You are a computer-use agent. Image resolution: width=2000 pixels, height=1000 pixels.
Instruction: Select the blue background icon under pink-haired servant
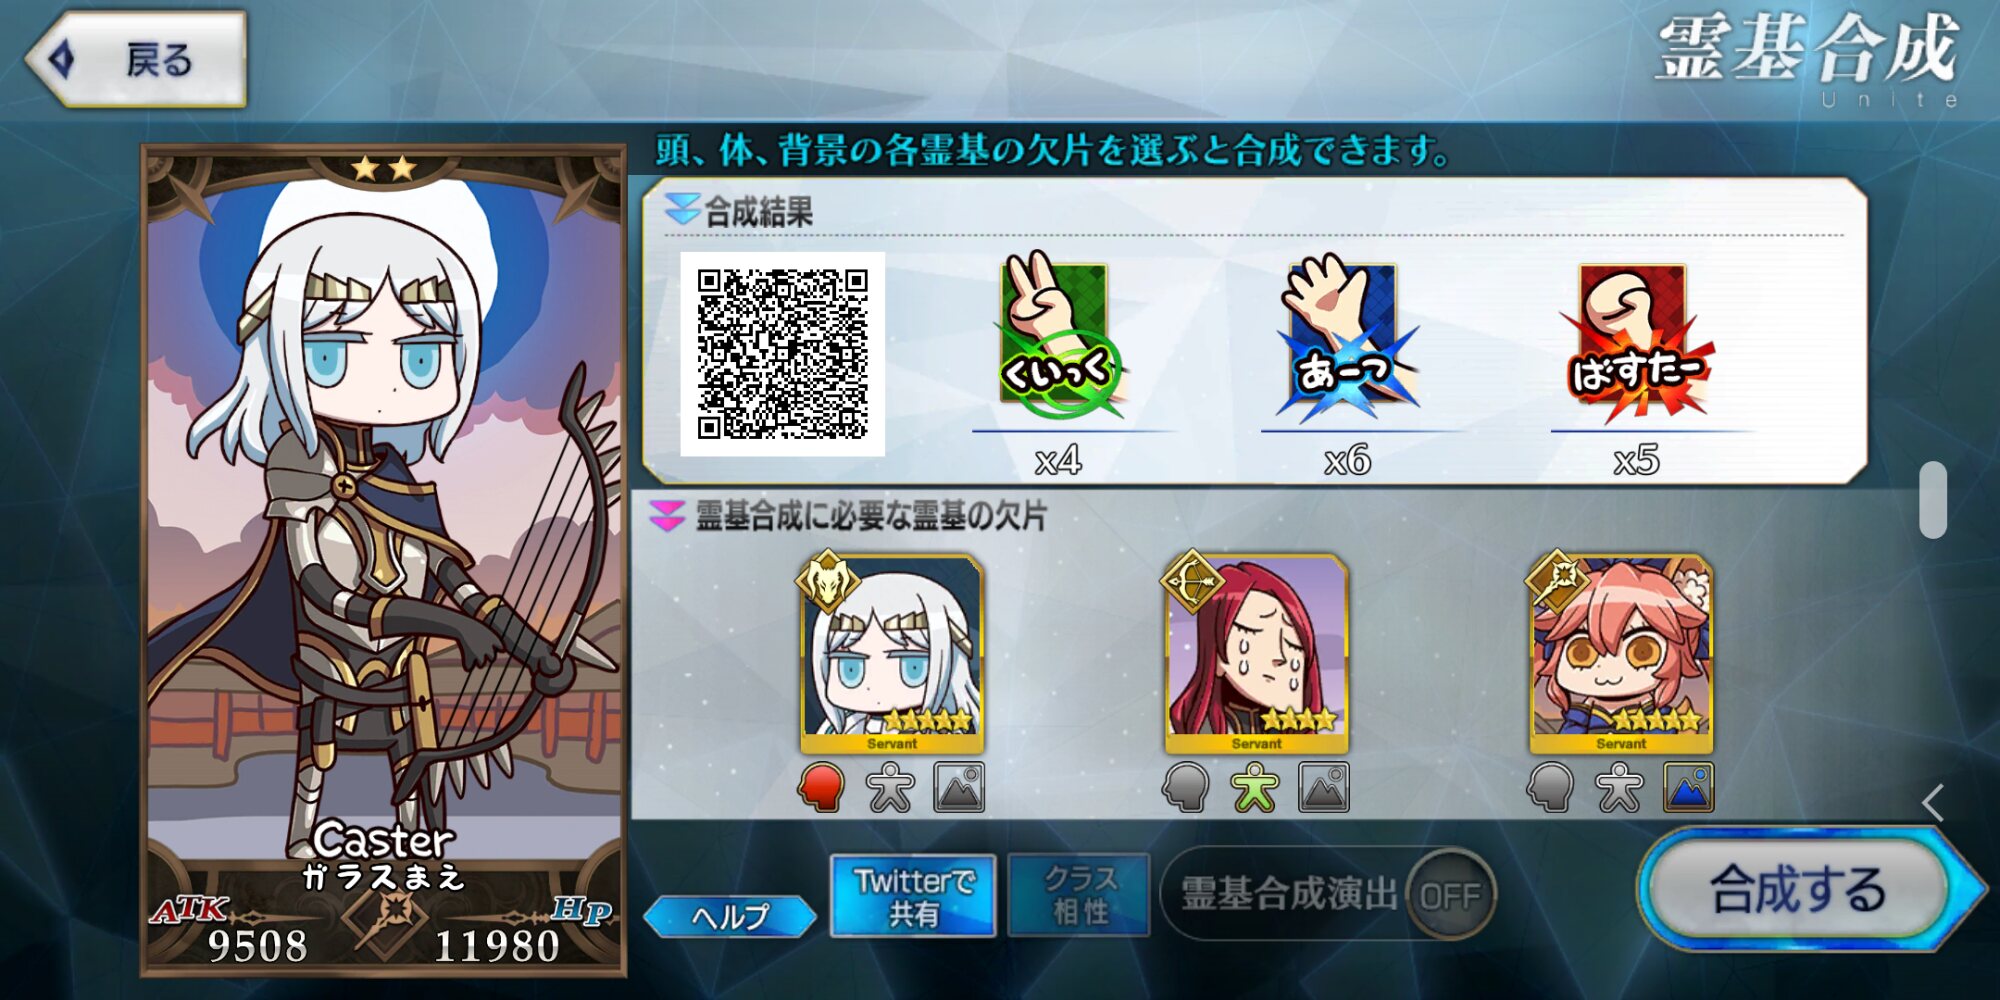[x=1689, y=787]
